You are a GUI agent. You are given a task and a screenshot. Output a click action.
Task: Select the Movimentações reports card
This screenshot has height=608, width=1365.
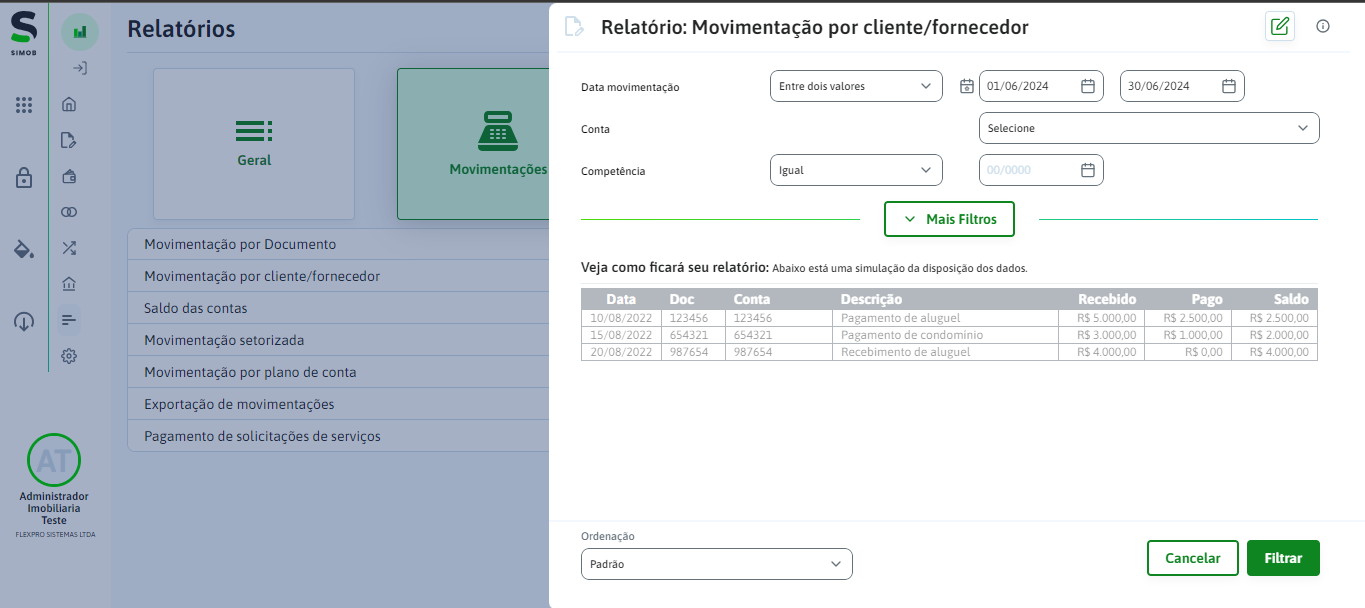click(474, 144)
